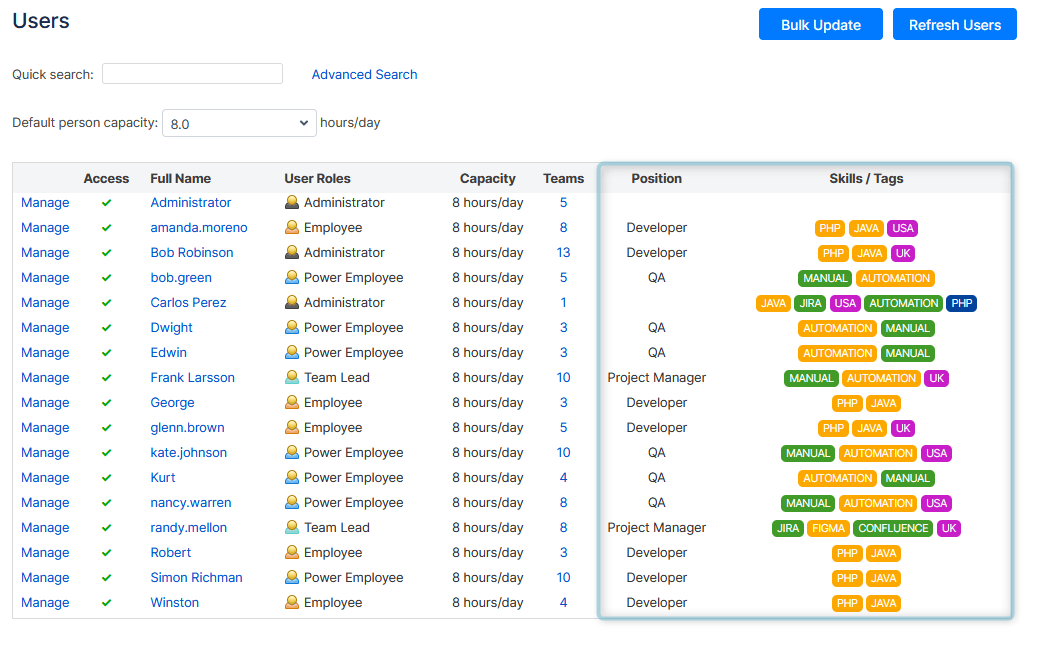
Task: Open Bob Robinson's teams count link
Action: 563,252
